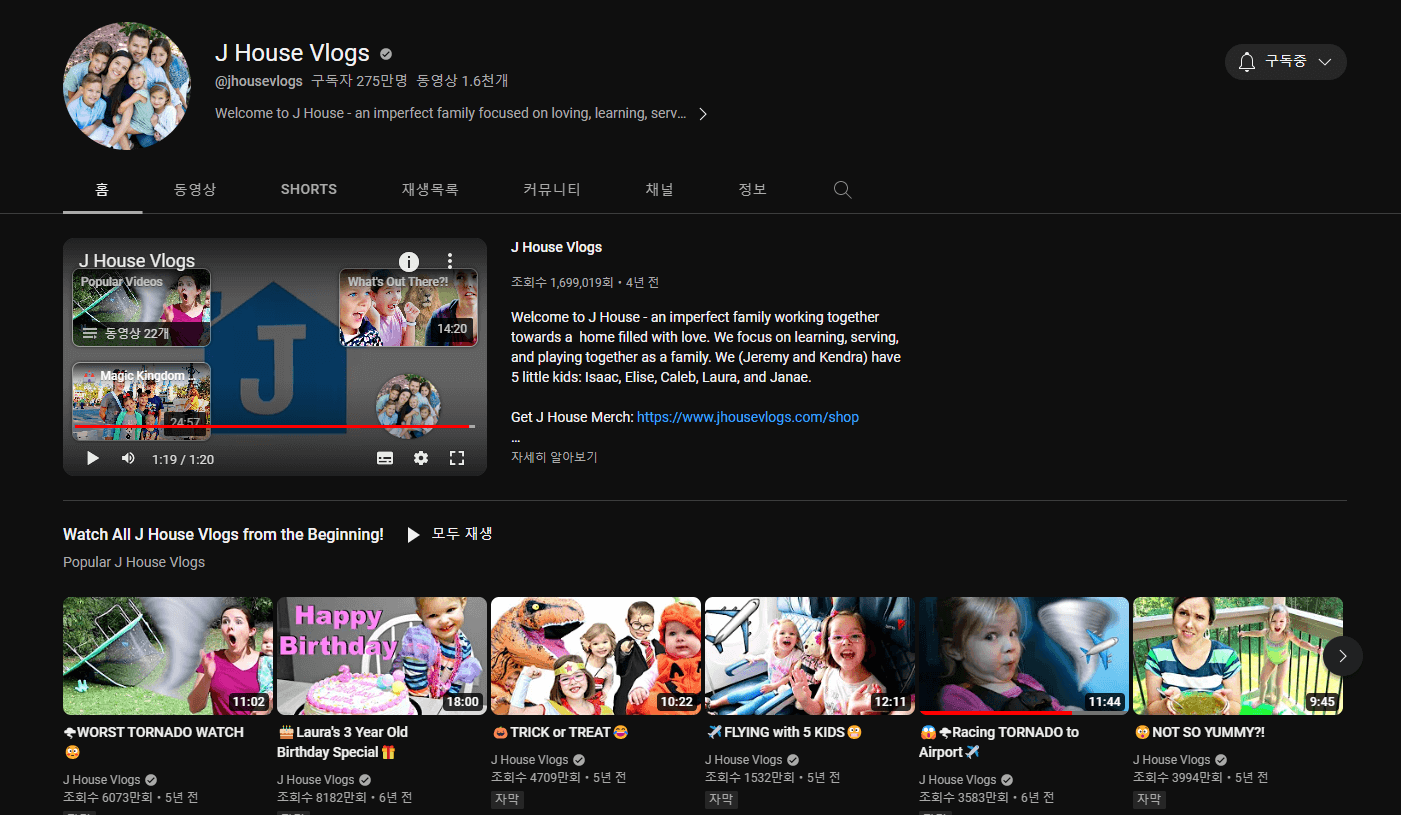This screenshot has height=815, width=1401.
Task: Open the three-dot menu in video player
Action: pos(450,261)
